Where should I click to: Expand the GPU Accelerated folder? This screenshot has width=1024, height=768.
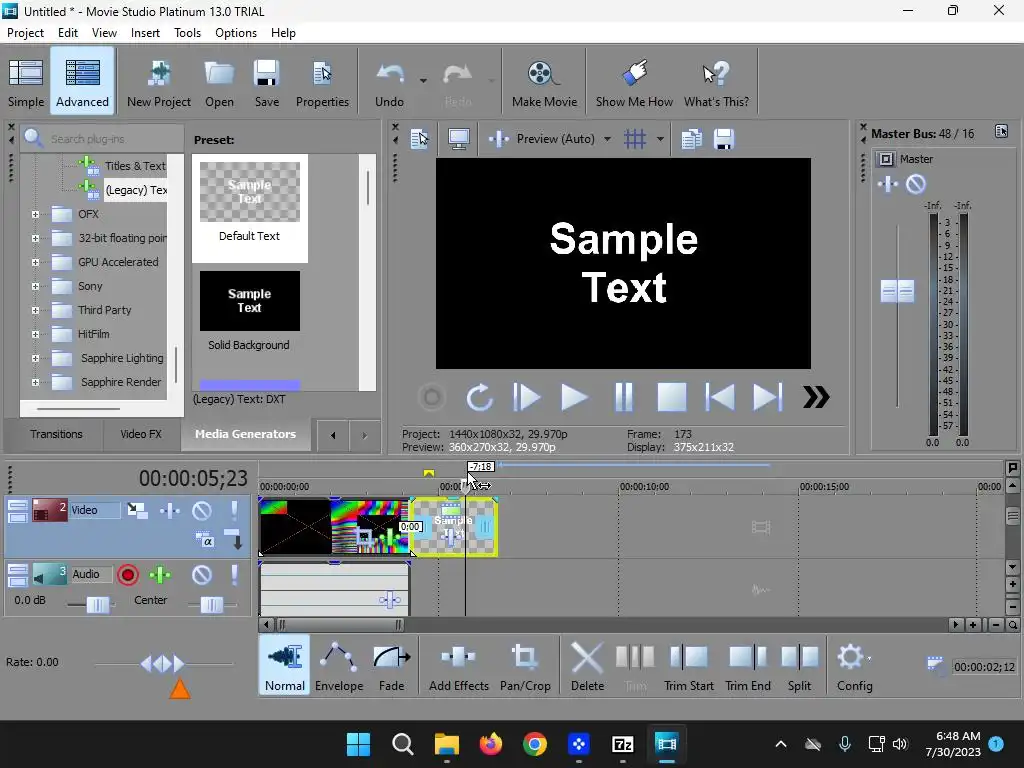tap(35, 263)
